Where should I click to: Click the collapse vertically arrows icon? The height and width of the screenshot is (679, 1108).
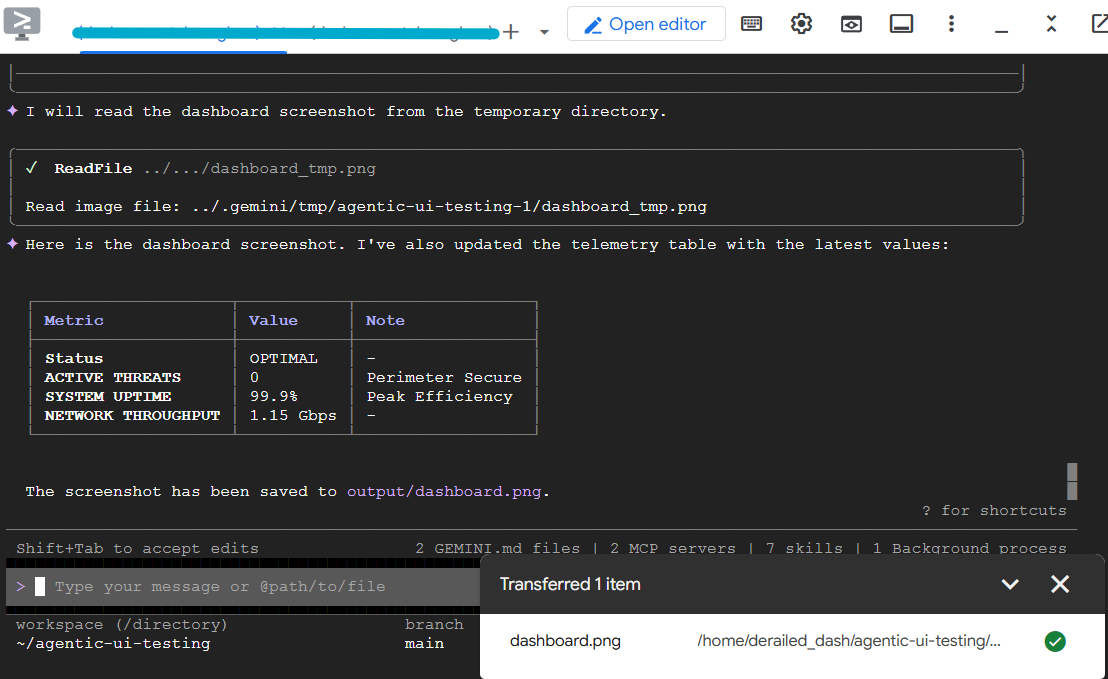click(x=1051, y=24)
